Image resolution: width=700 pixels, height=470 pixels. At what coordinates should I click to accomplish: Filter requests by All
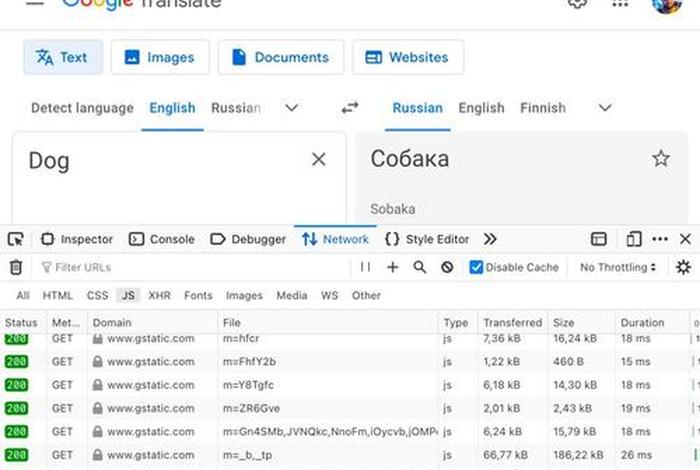23,295
